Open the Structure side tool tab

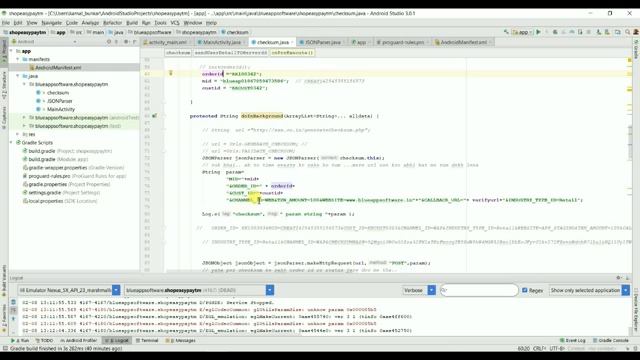pyautogui.click(x=4, y=85)
